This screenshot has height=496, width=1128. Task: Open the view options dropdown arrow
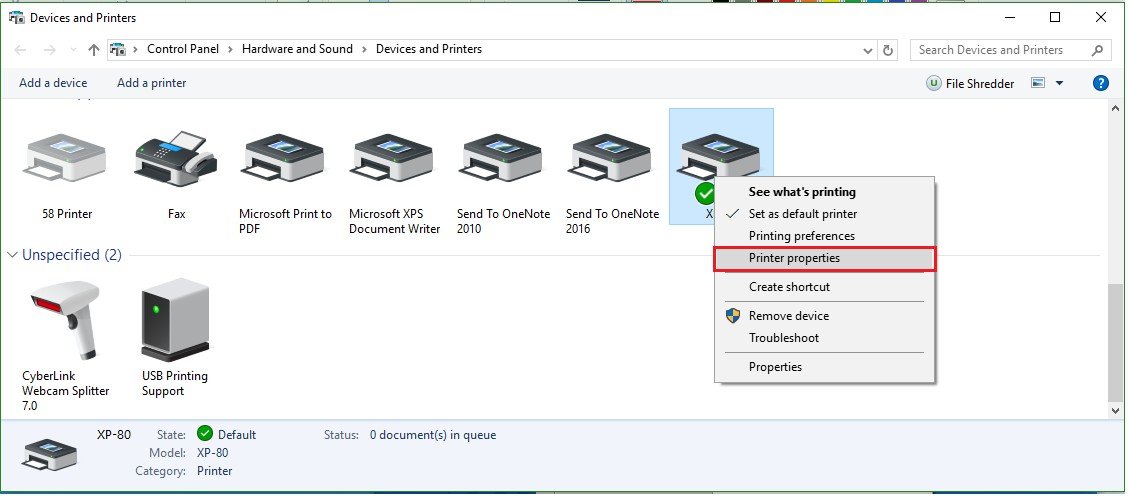click(x=1059, y=83)
